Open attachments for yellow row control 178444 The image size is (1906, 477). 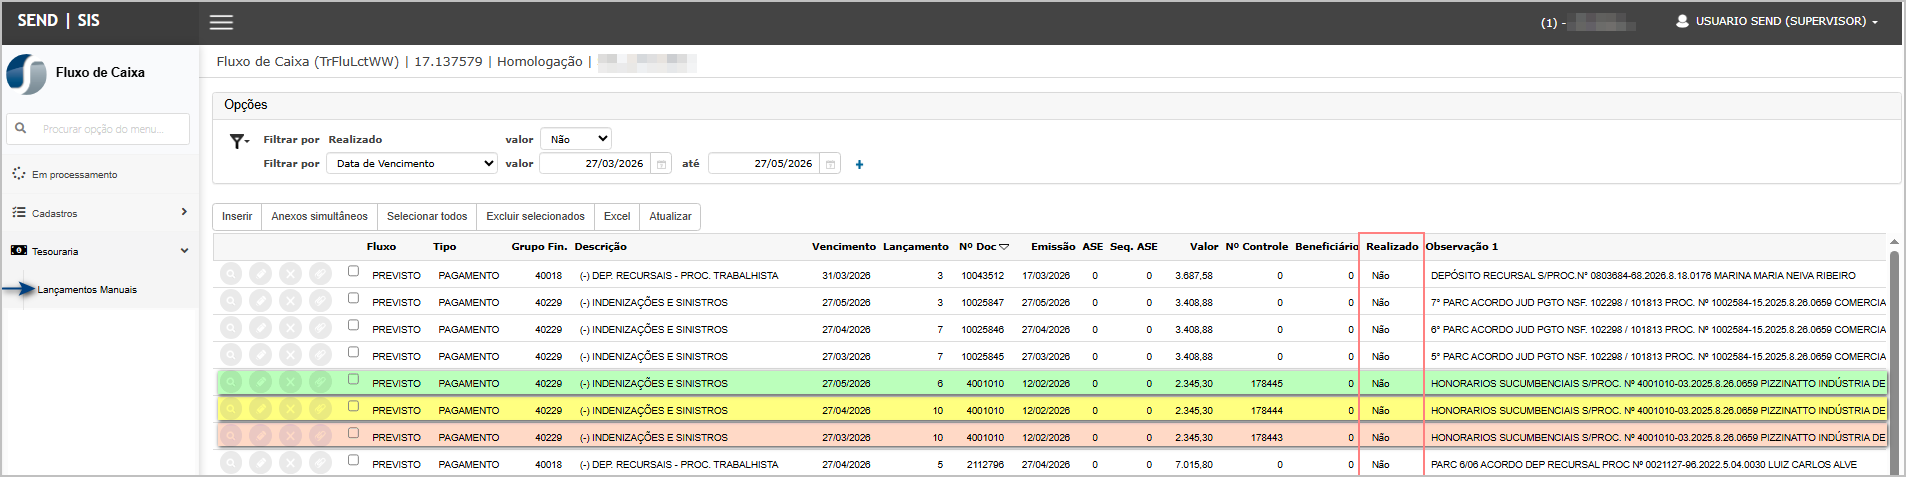pos(320,409)
